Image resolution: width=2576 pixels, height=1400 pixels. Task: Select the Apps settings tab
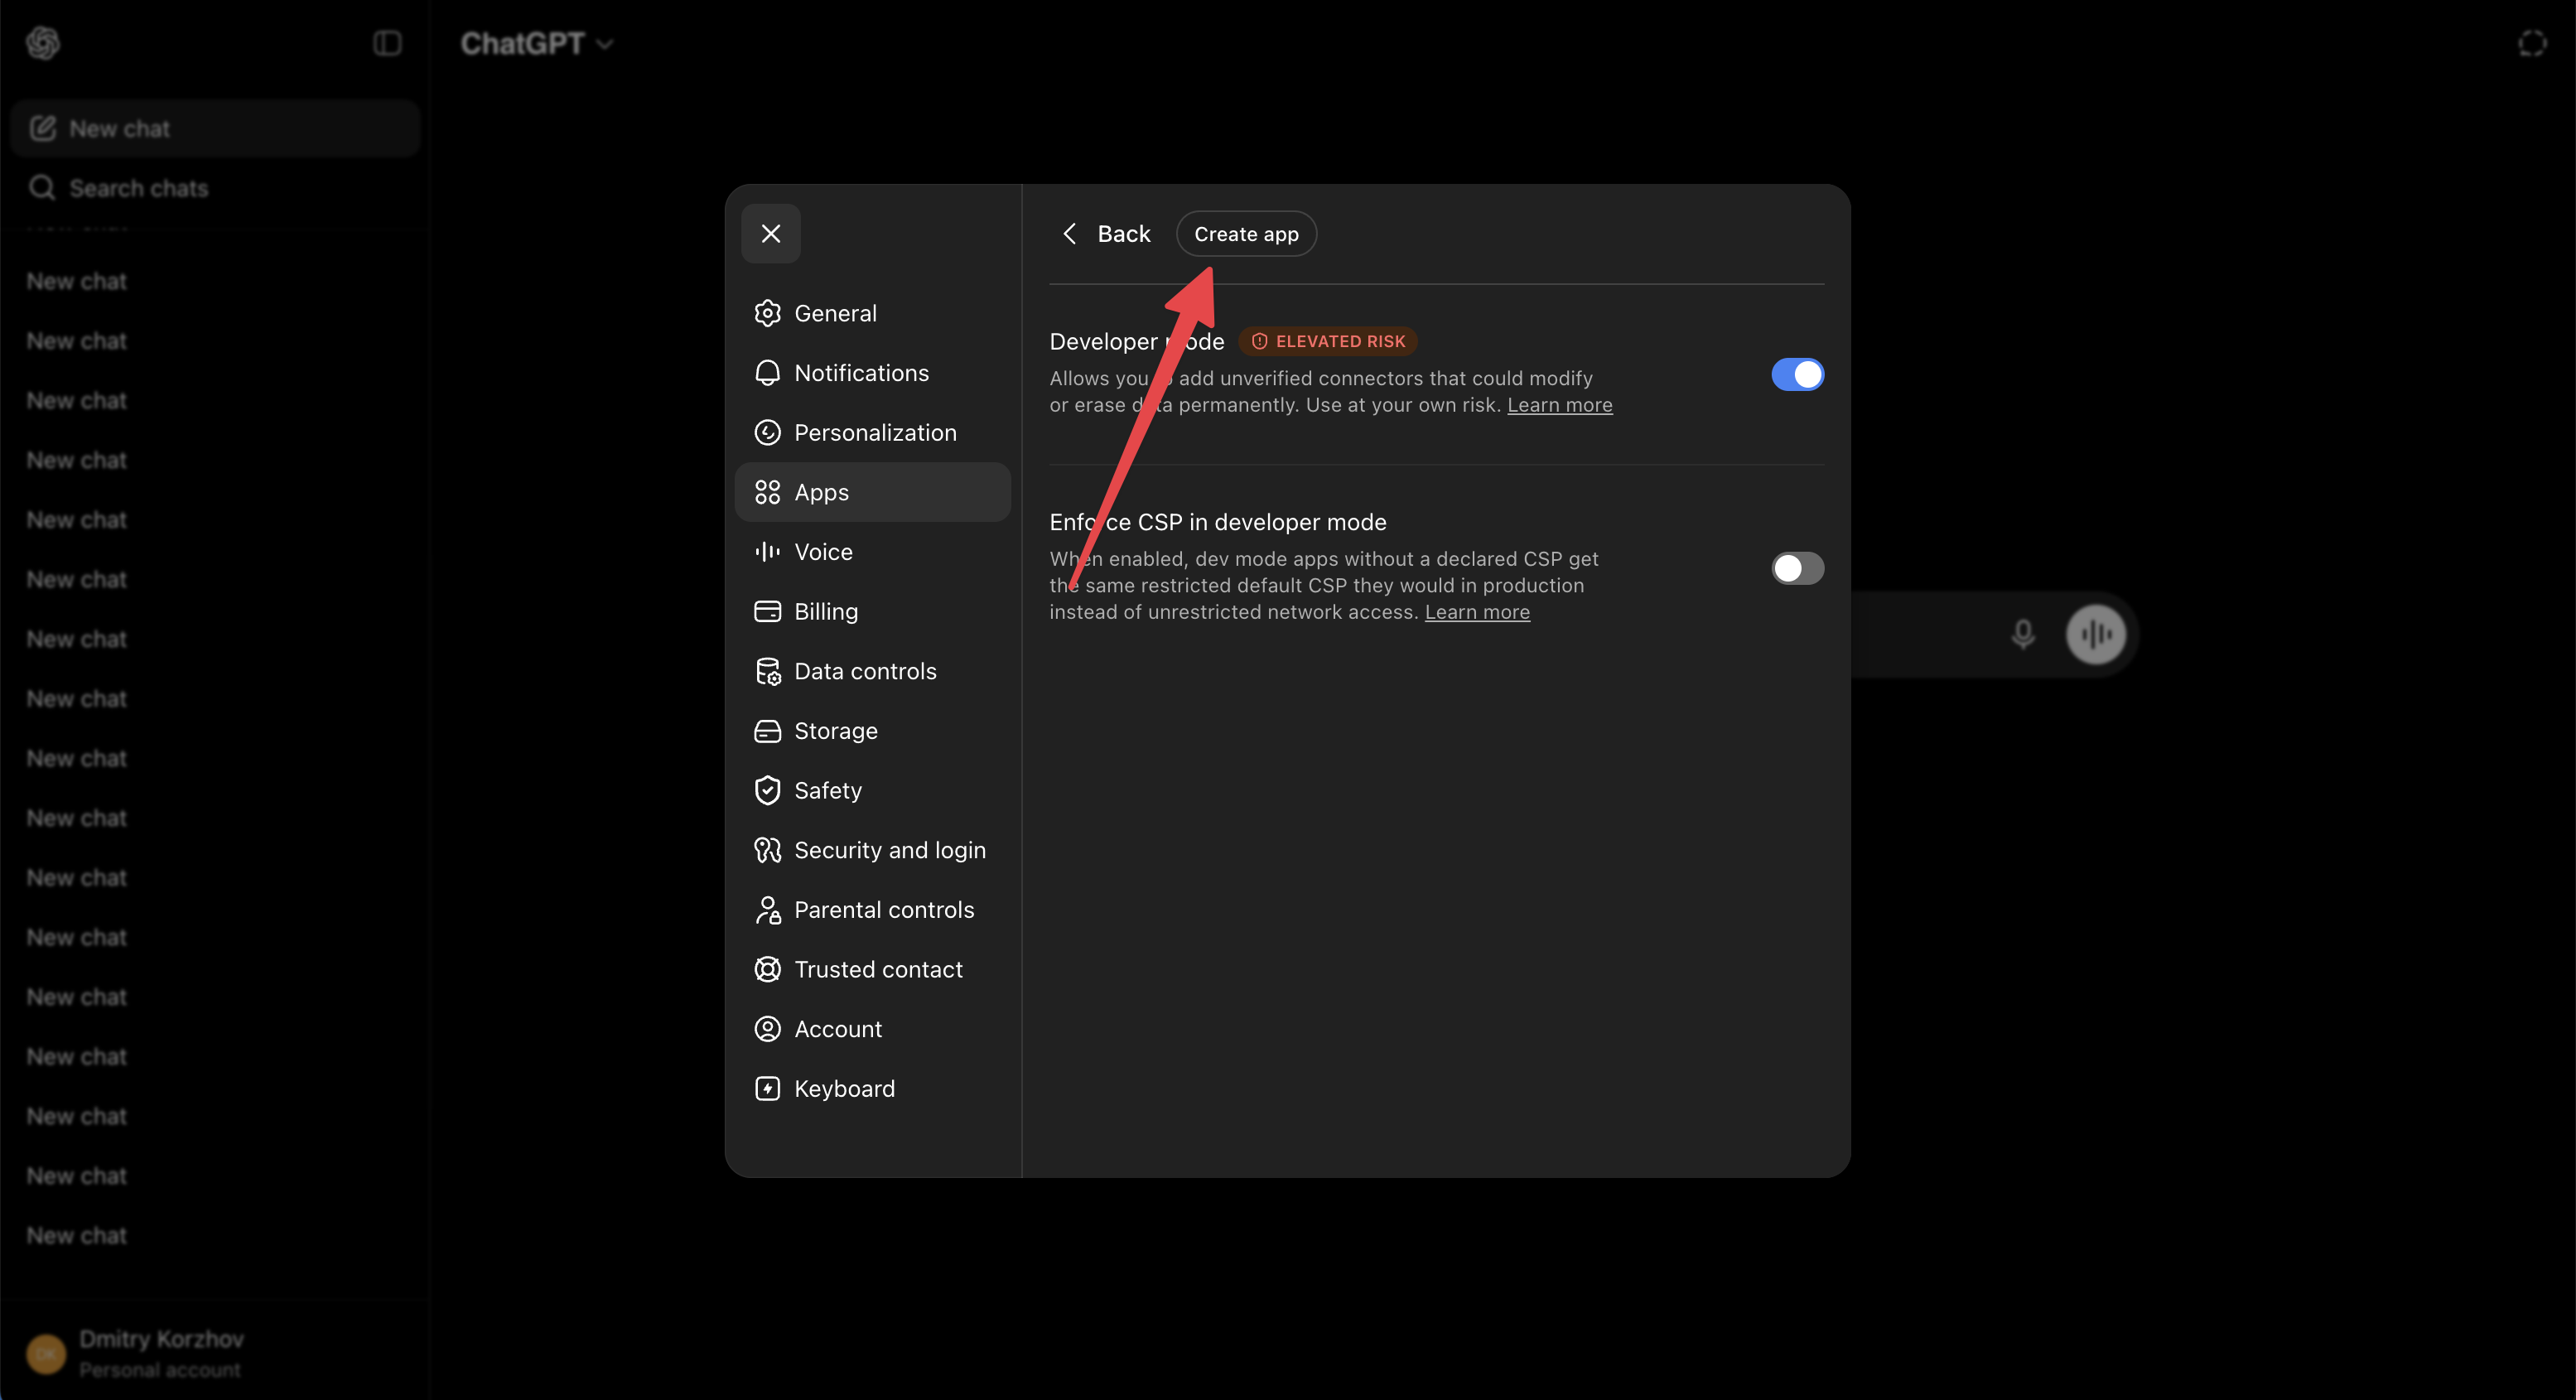[x=872, y=492]
